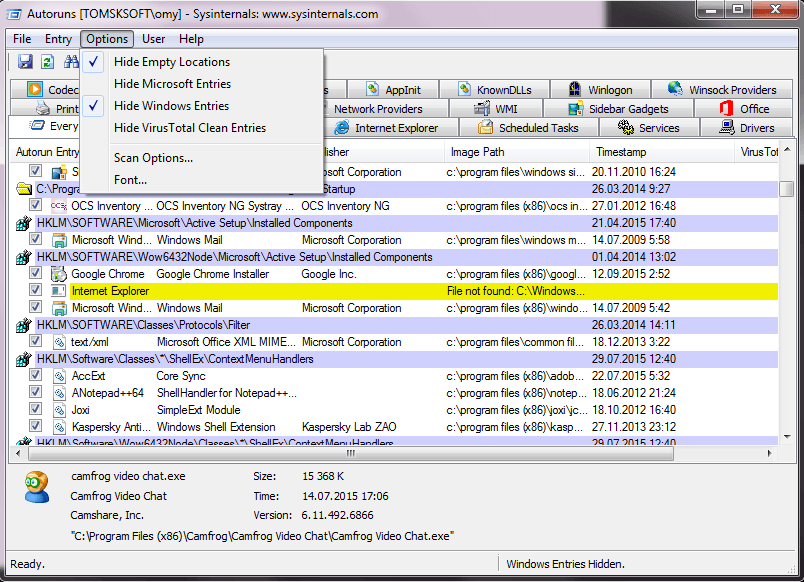Uncheck the AccExt entry checkbox
This screenshot has height=582, width=804.
pos(35,375)
